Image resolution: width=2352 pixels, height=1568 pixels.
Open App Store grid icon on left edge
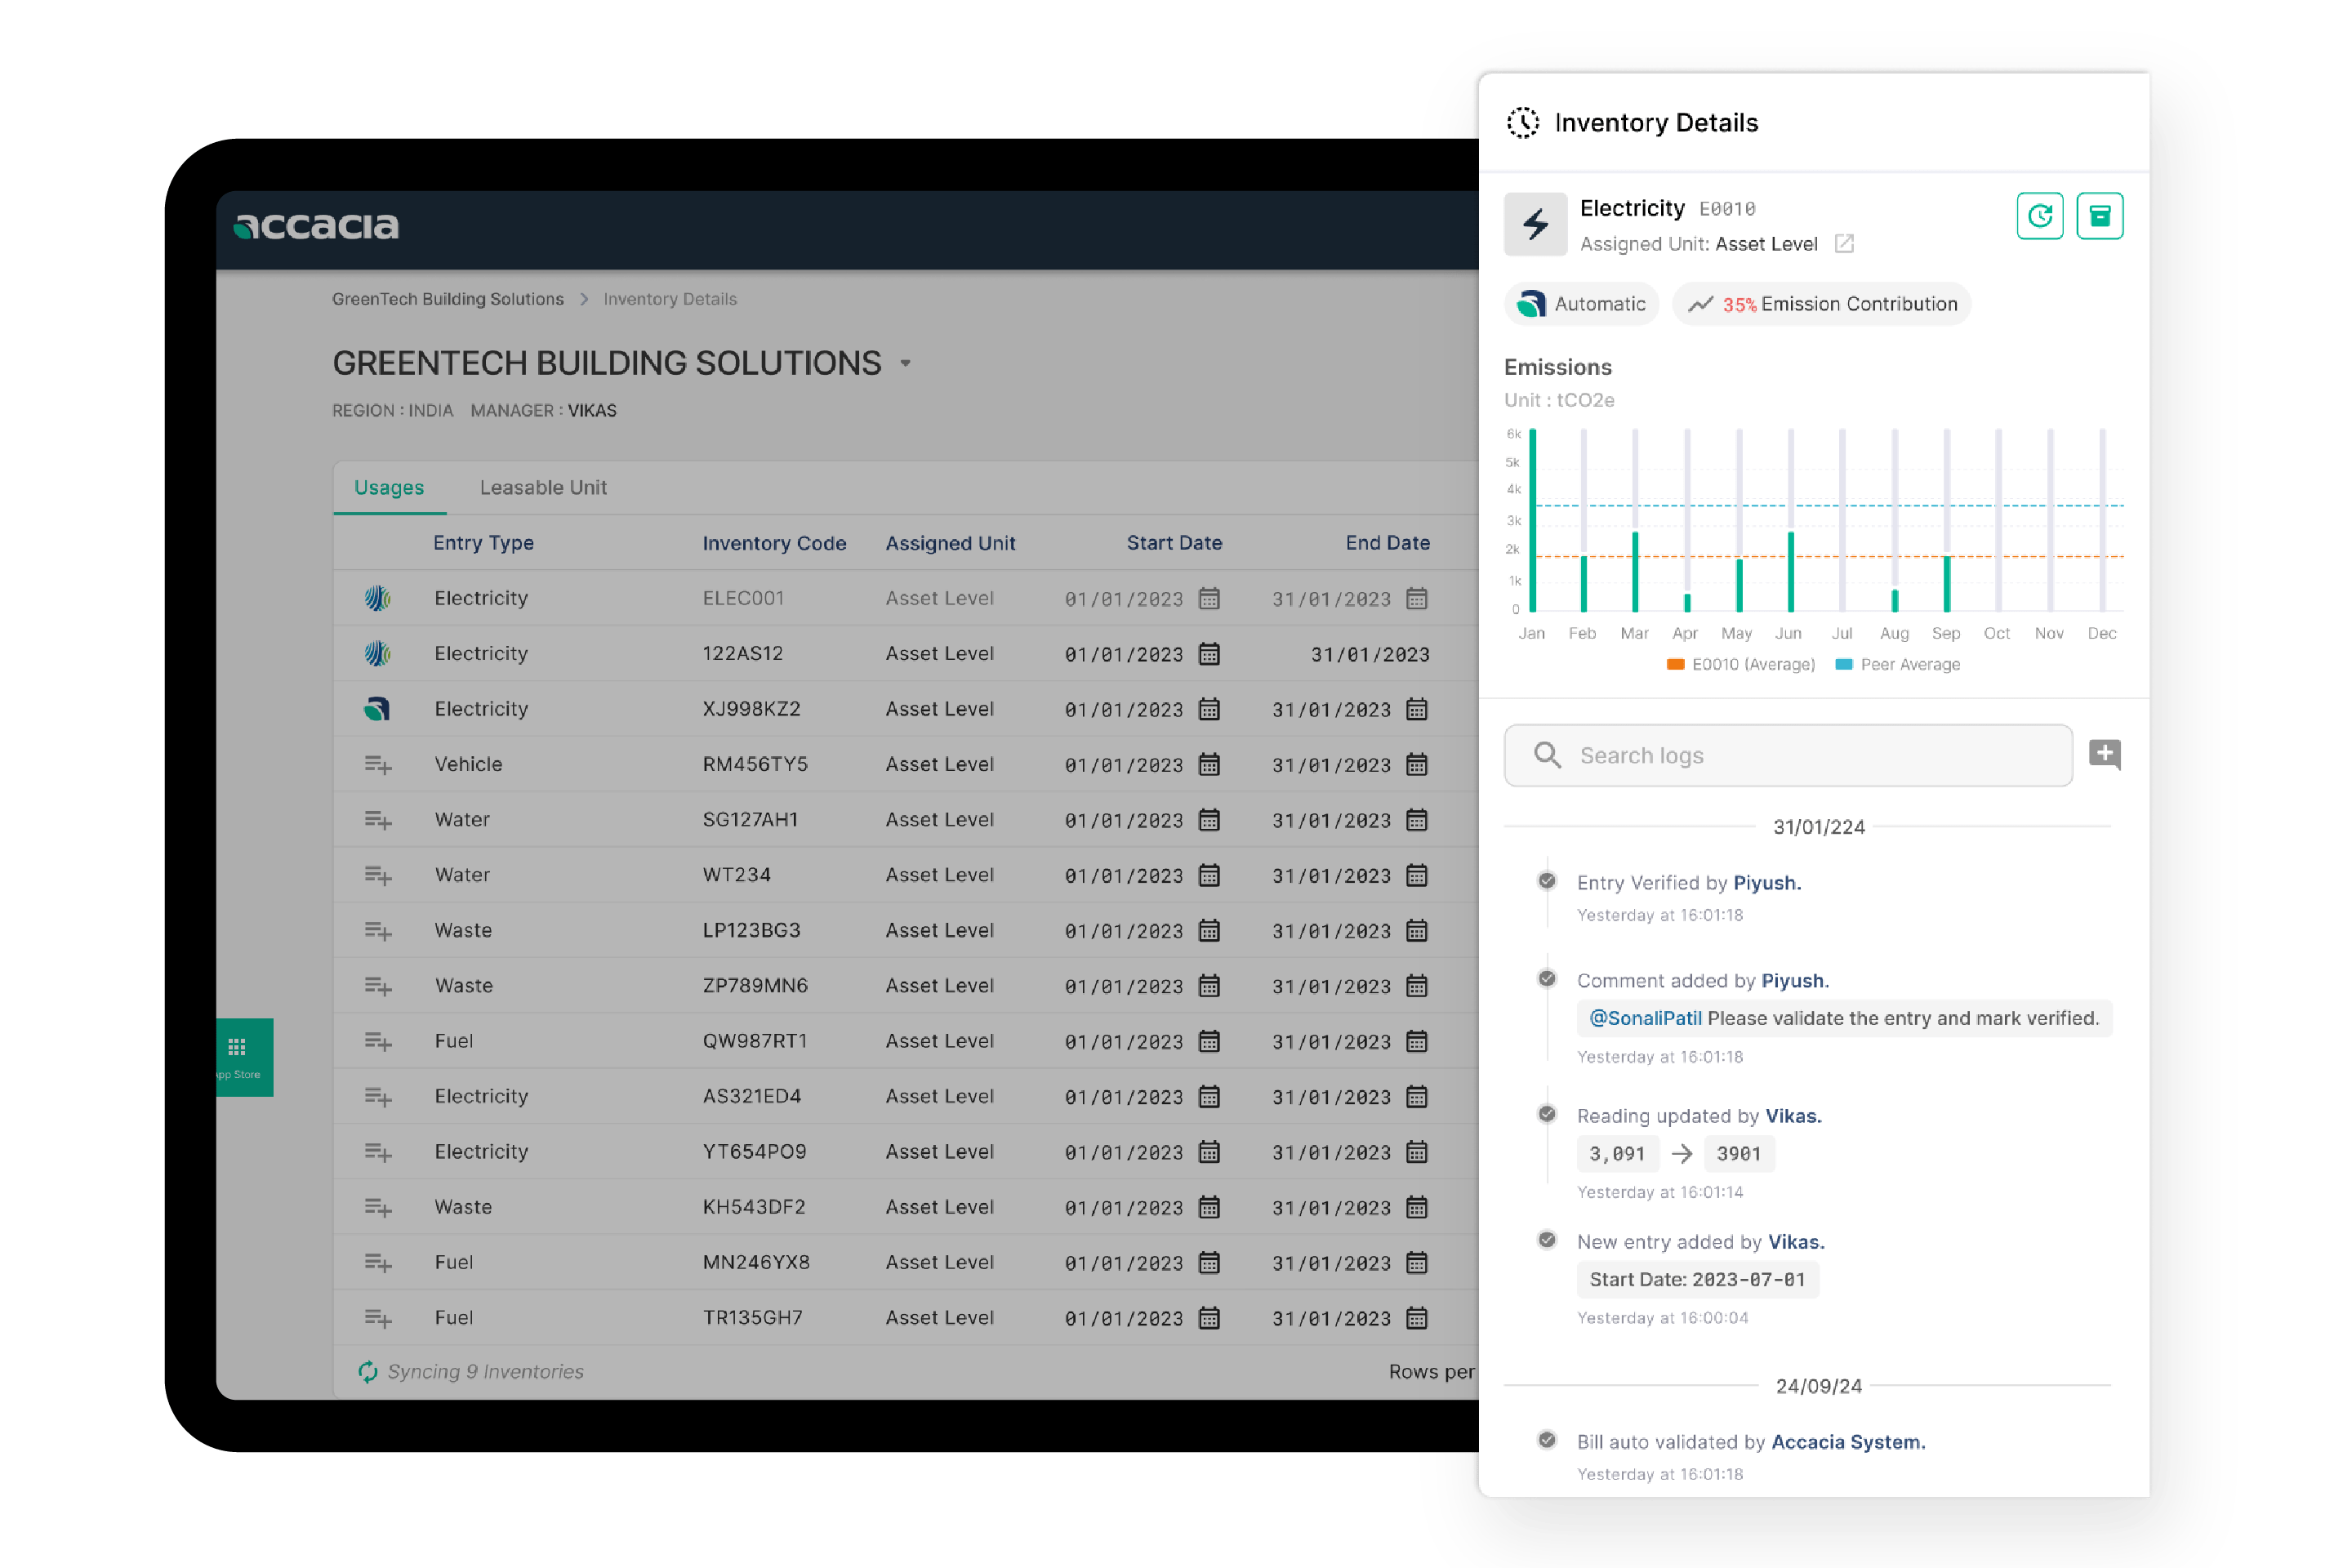point(237,1048)
